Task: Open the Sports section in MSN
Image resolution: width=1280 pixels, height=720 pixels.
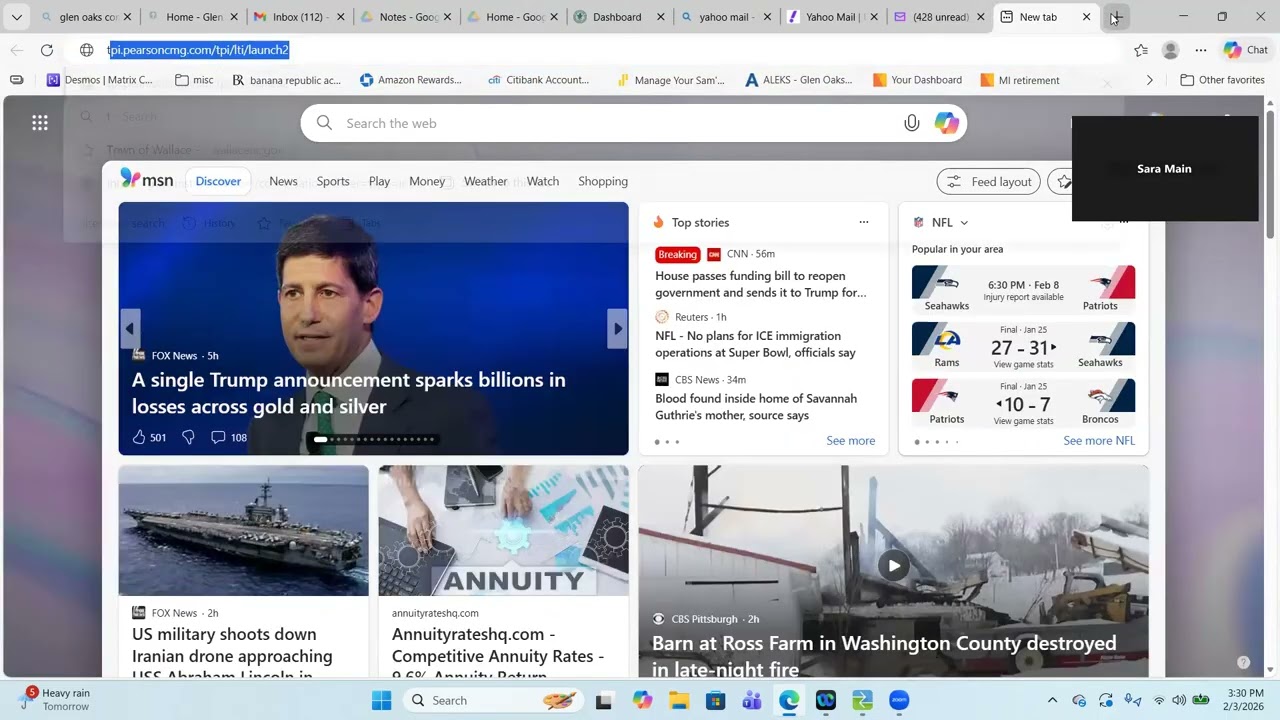Action: (333, 181)
